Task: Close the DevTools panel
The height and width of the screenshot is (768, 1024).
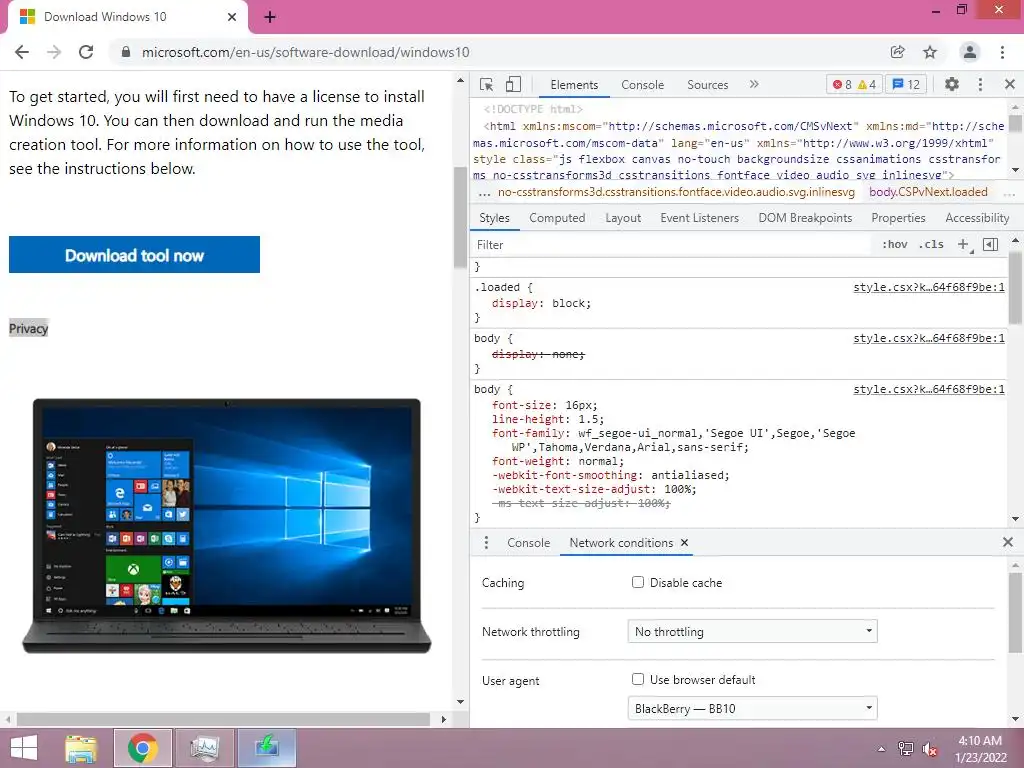Action: pyautogui.click(x=1010, y=84)
